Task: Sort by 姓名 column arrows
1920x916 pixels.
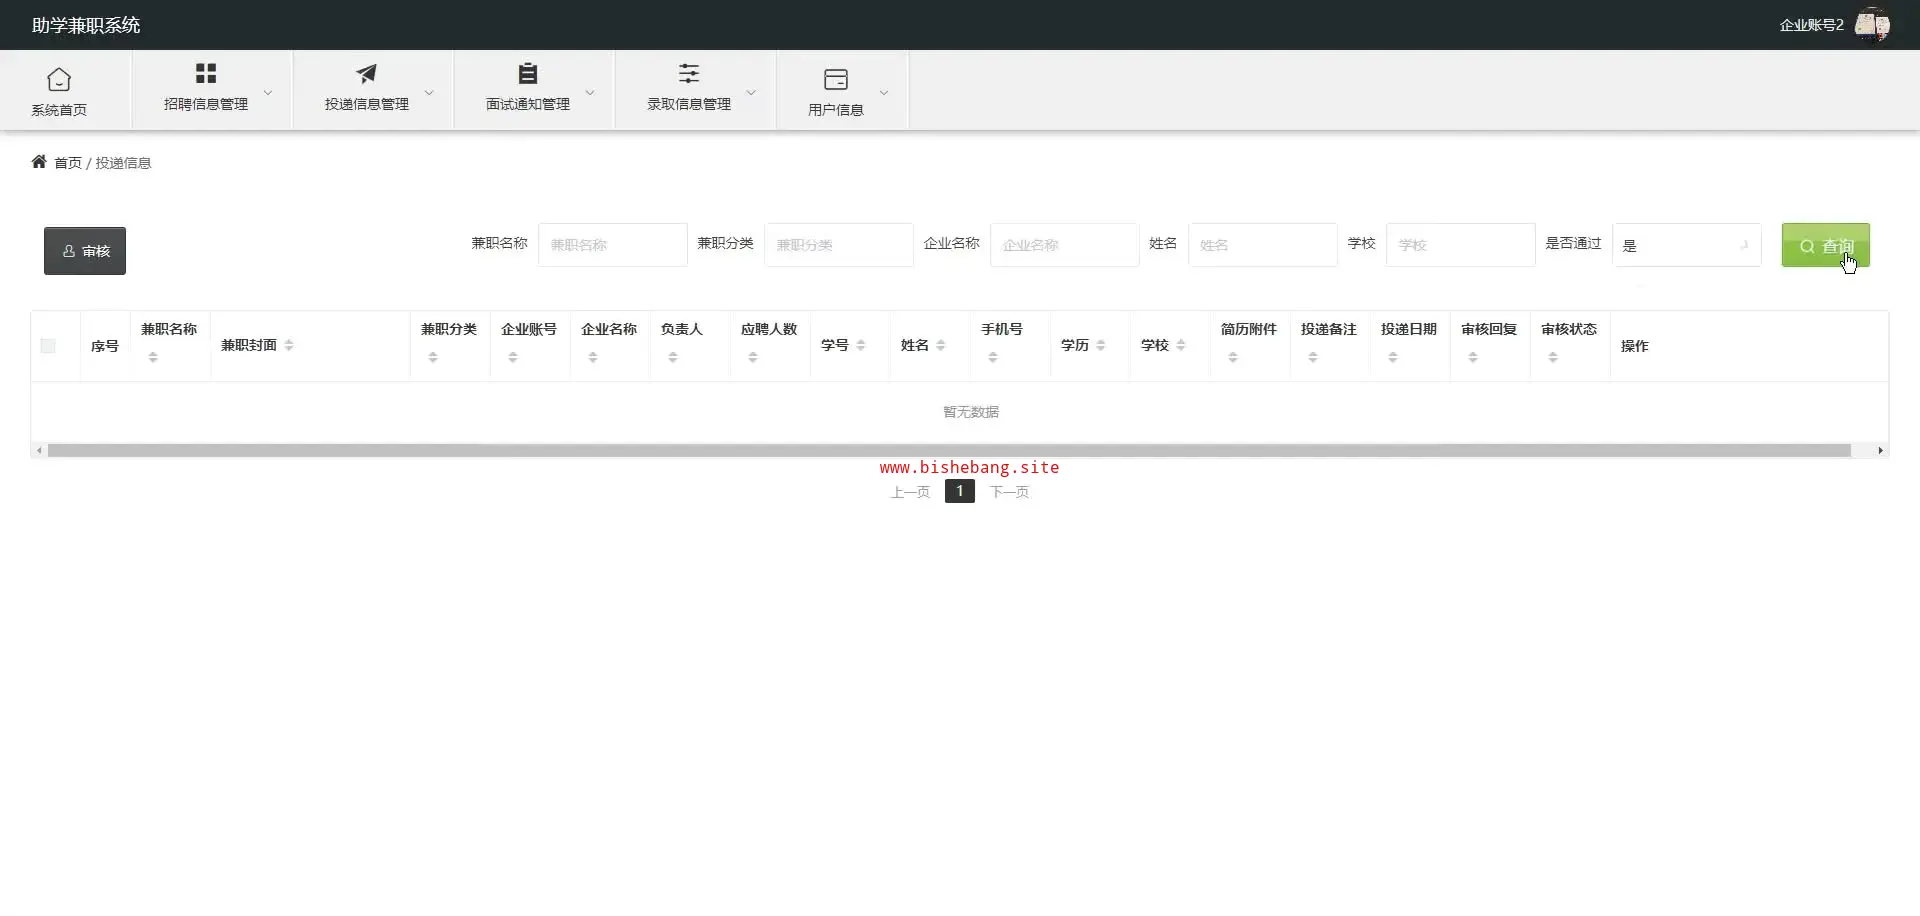Action: point(941,345)
